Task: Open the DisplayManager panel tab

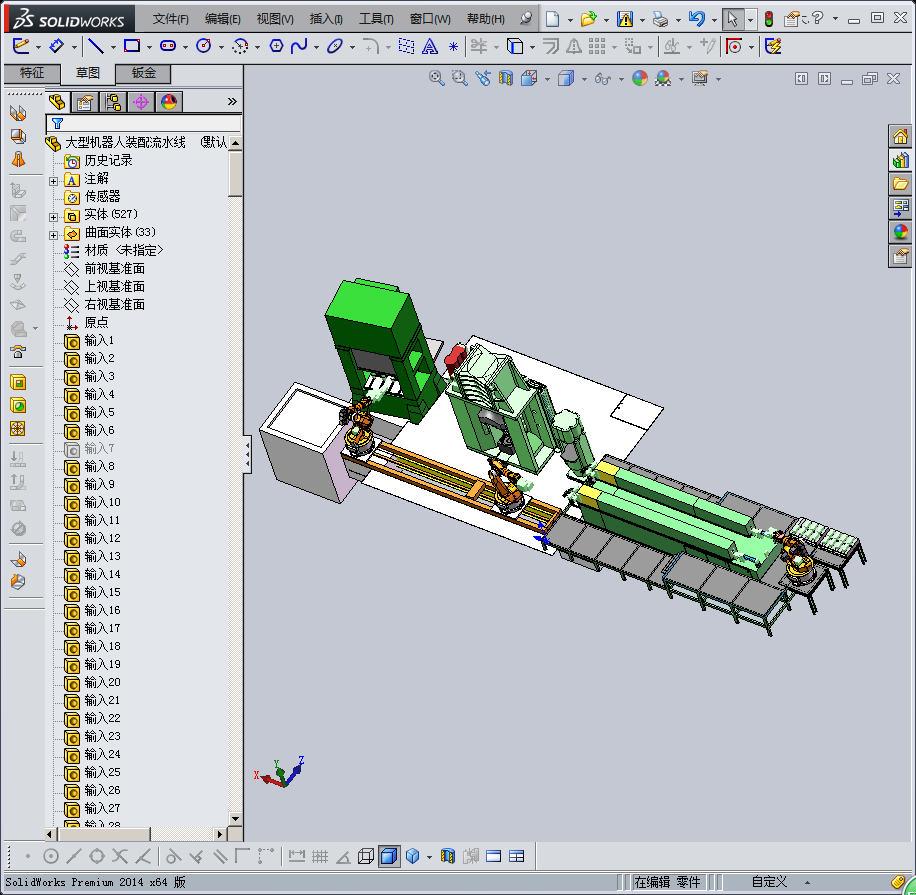Action: click(x=169, y=102)
